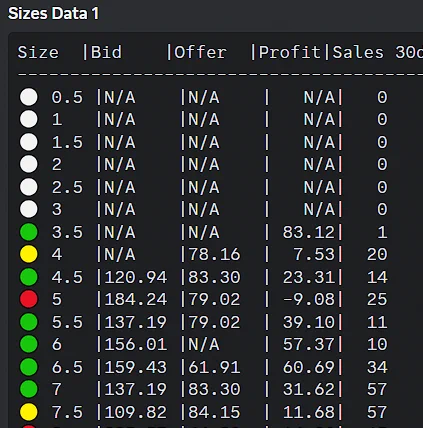
Task: Click profit value 23.31
Action: point(309,277)
